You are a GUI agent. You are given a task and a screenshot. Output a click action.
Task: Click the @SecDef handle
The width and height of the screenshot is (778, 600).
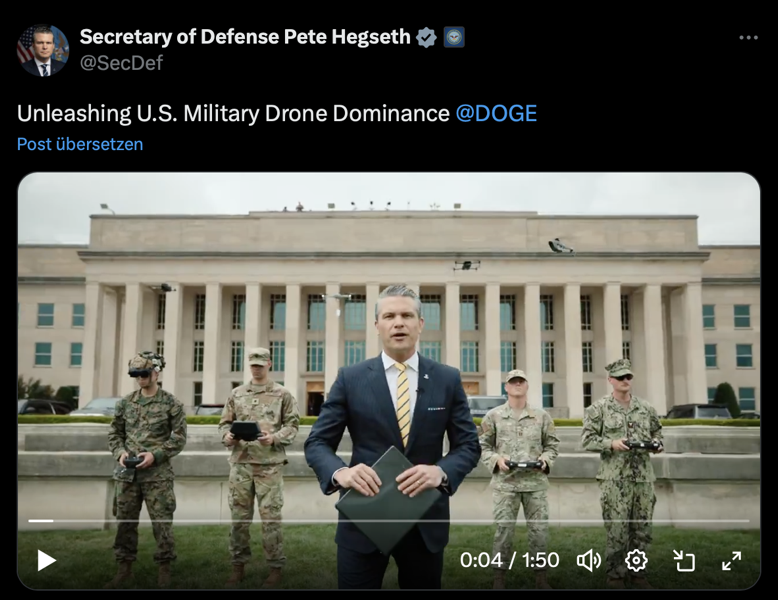click(121, 63)
